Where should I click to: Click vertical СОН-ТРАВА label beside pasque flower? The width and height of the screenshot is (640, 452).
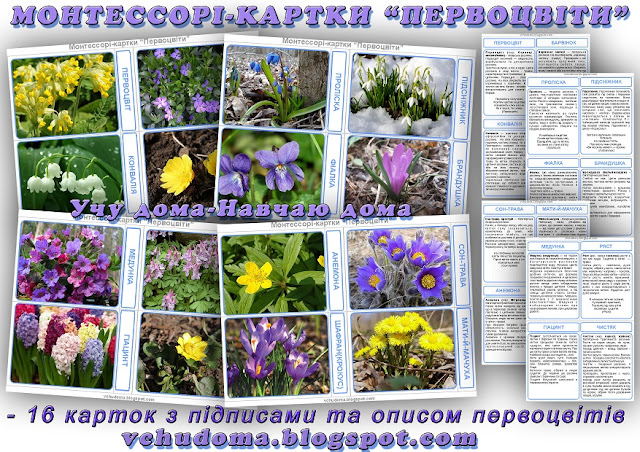click(461, 265)
